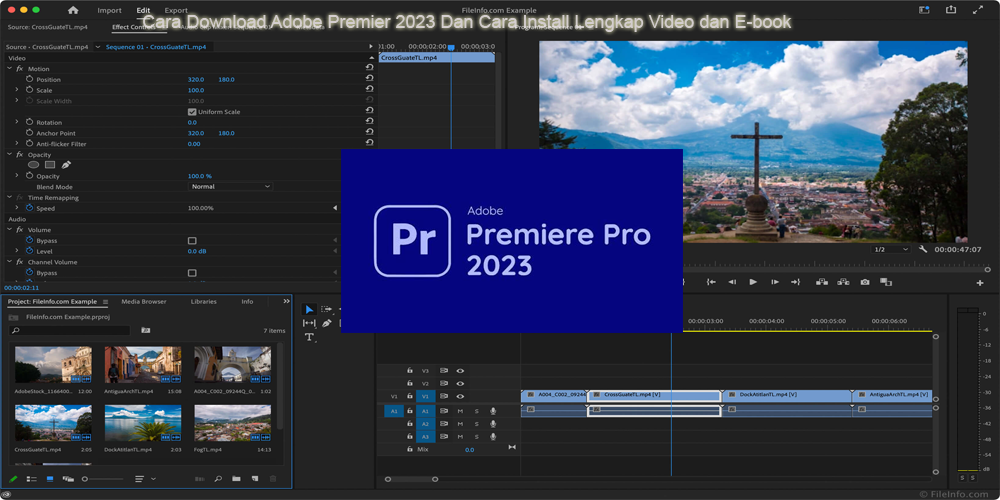Step forward one frame in Program Monitor
The height and width of the screenshot is (500, 1000).
[x=774, y=282]
